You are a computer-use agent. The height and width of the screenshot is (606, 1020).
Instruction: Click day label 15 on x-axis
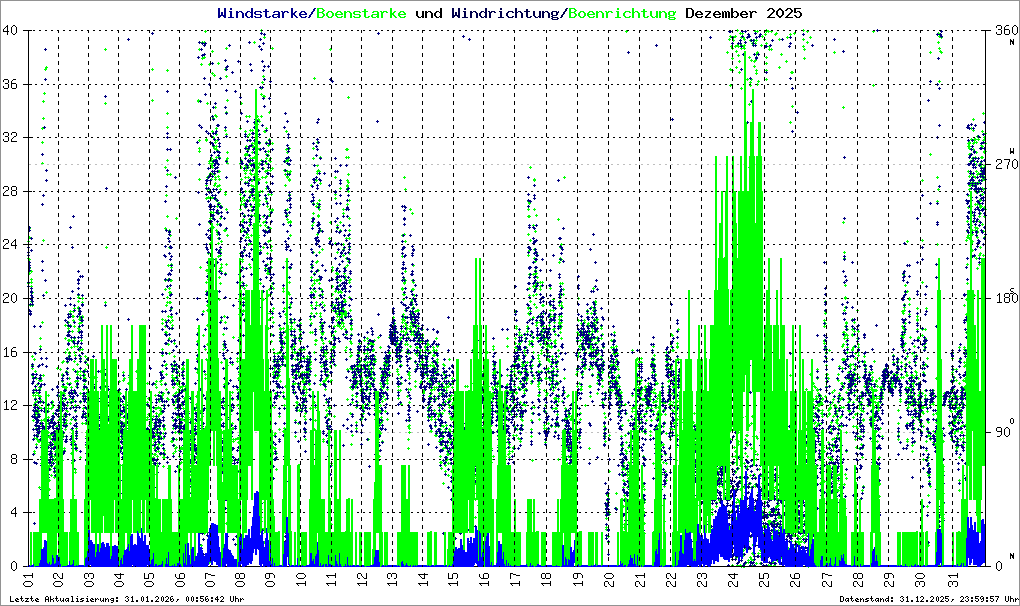pyautogui.click(x=453, y=579)
